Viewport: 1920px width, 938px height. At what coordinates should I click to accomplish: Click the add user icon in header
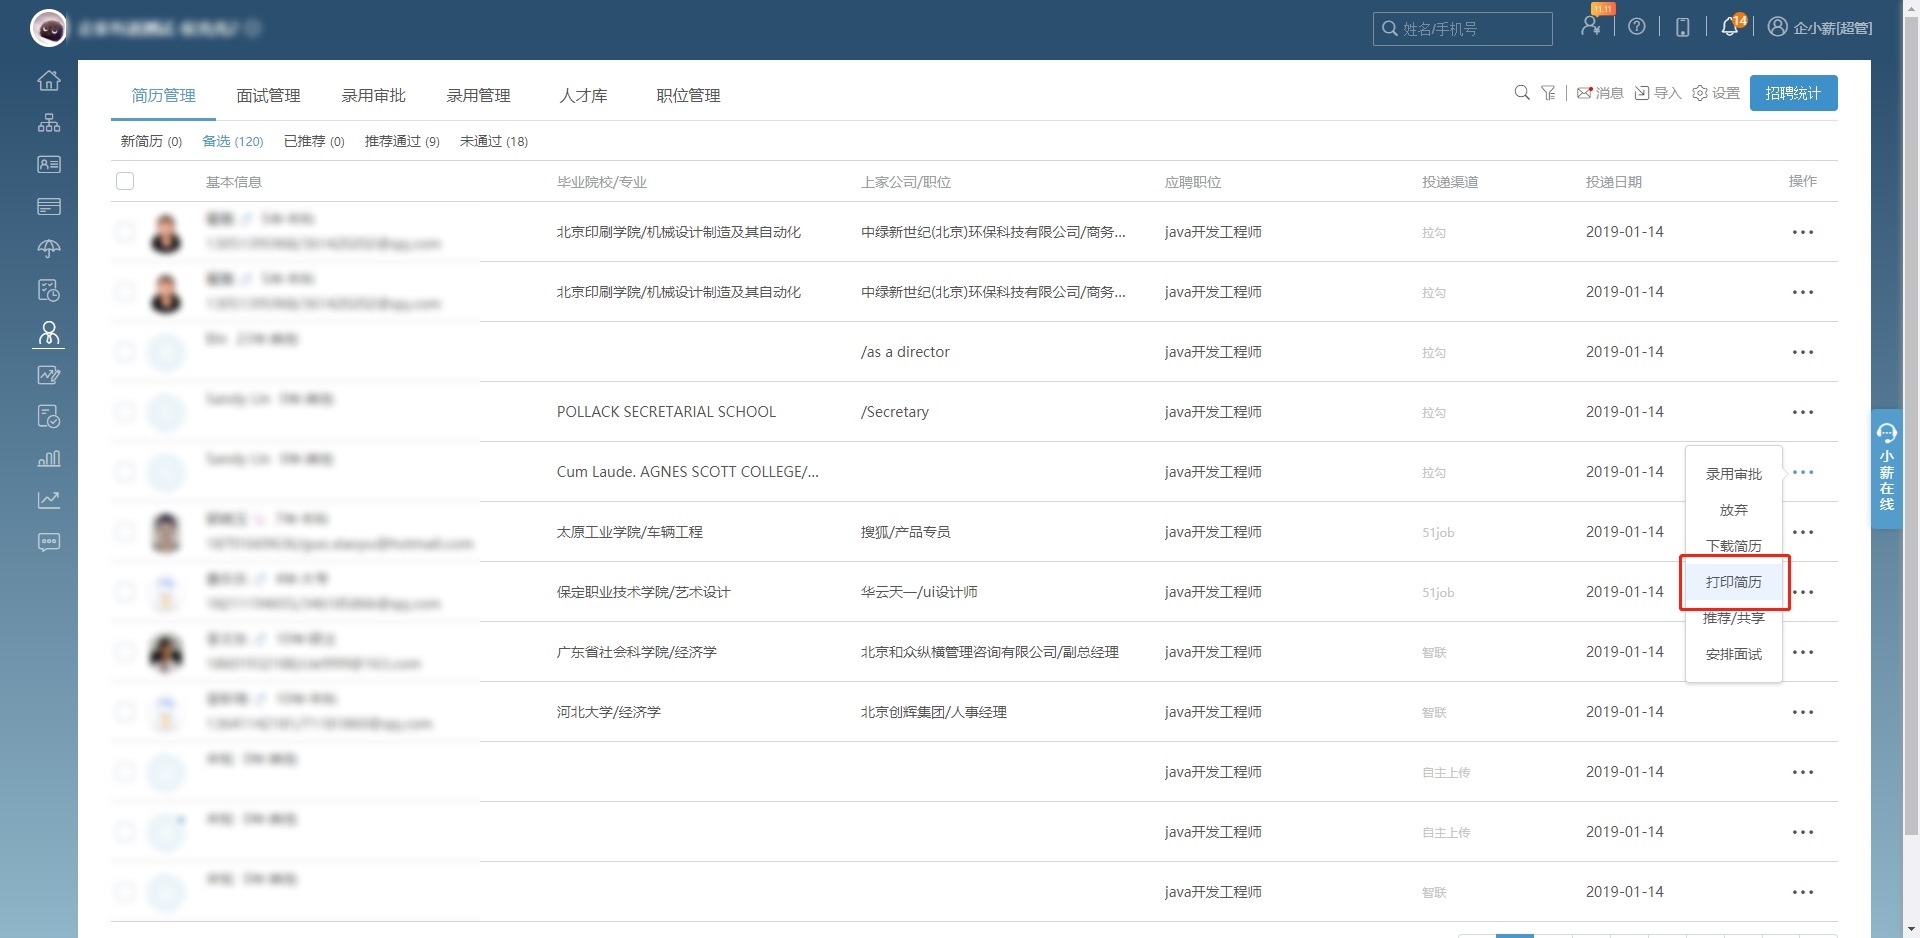tap(1591, 26)
